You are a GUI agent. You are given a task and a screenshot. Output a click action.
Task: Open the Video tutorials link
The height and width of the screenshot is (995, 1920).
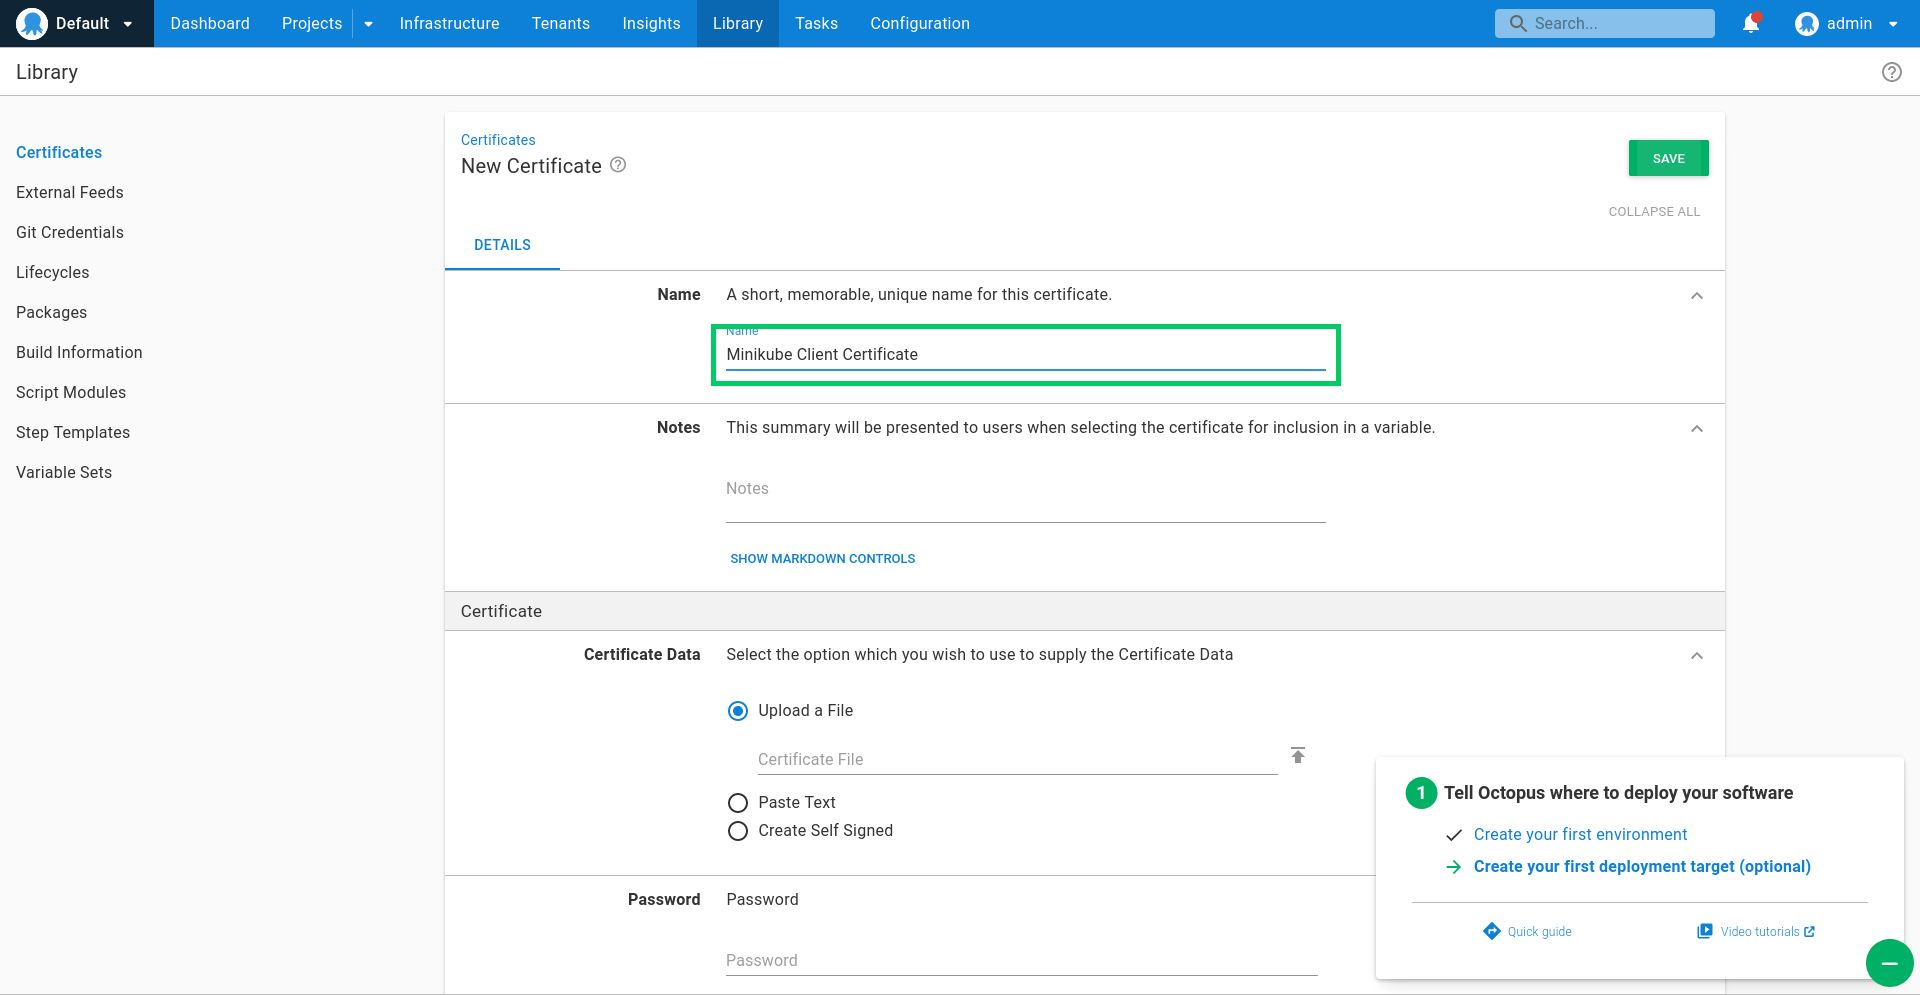point(1760,932)
